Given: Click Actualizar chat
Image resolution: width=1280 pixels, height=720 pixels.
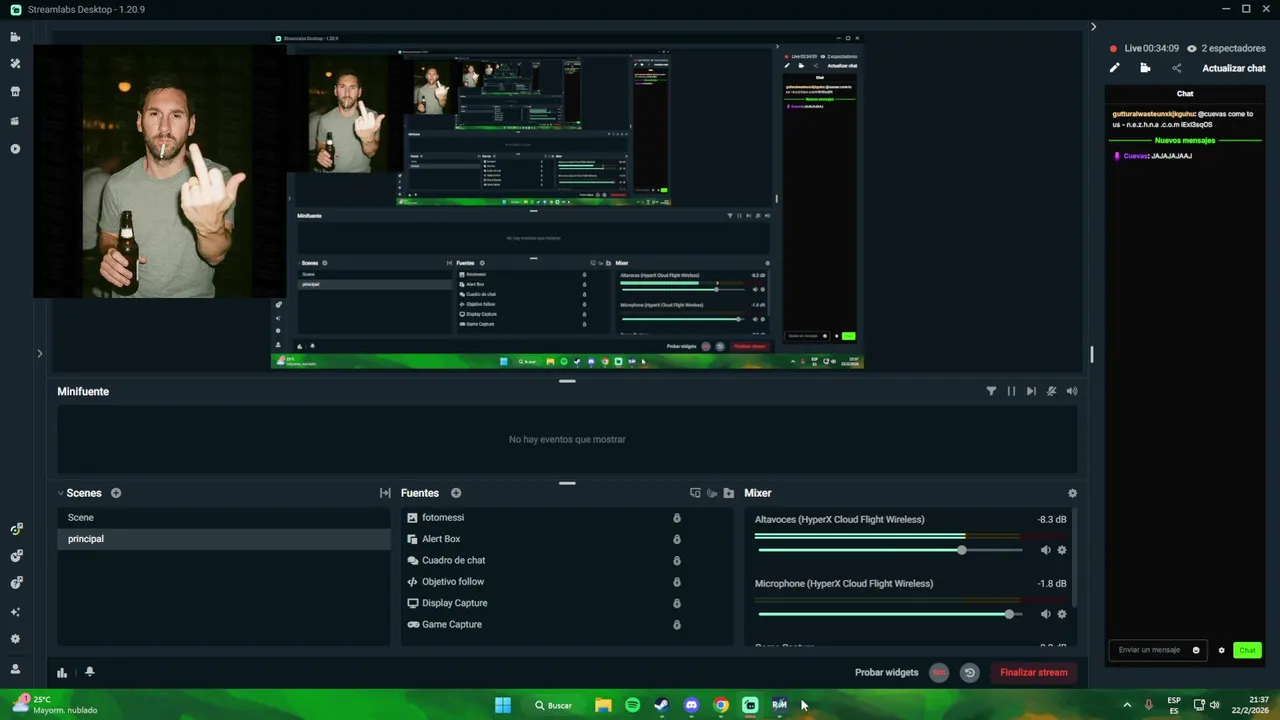Looking at the screenshot, I should click(1234, 68).
